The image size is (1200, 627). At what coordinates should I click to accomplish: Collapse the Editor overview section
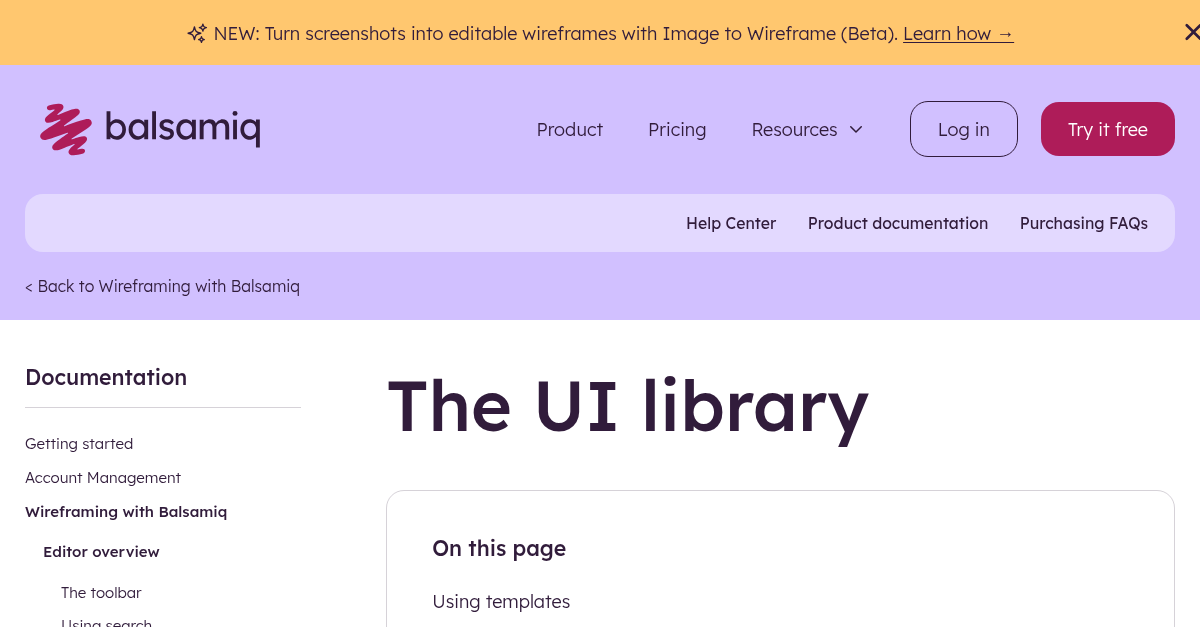(101, 551)
